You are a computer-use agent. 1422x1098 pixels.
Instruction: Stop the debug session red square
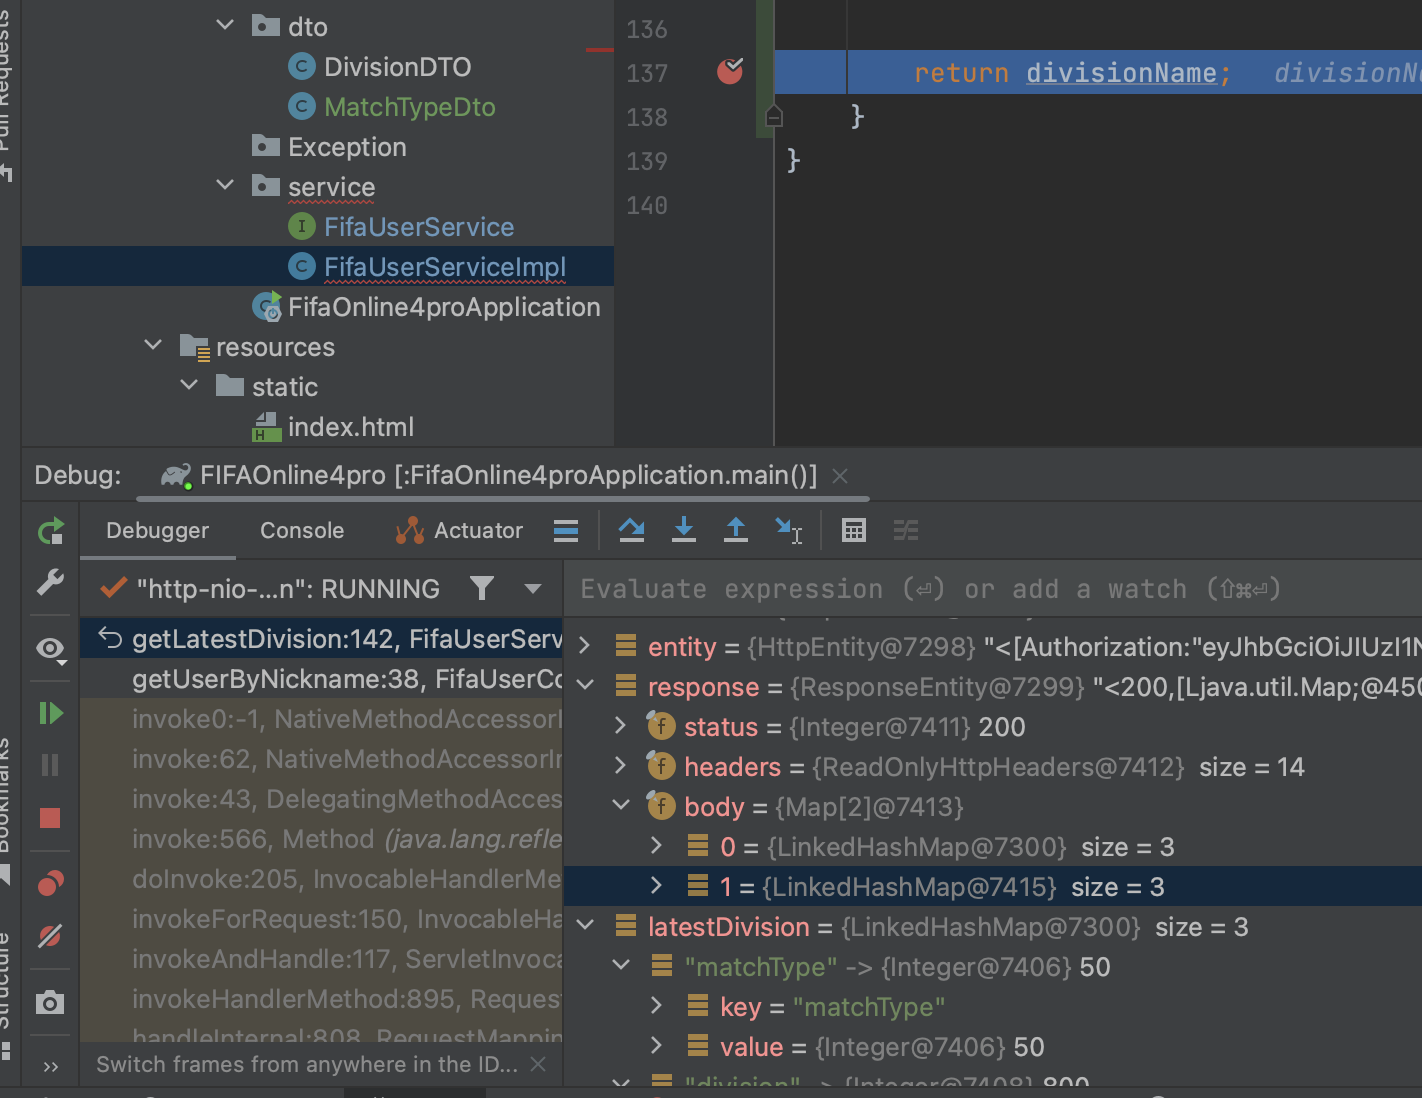click(x=50, y=818)
